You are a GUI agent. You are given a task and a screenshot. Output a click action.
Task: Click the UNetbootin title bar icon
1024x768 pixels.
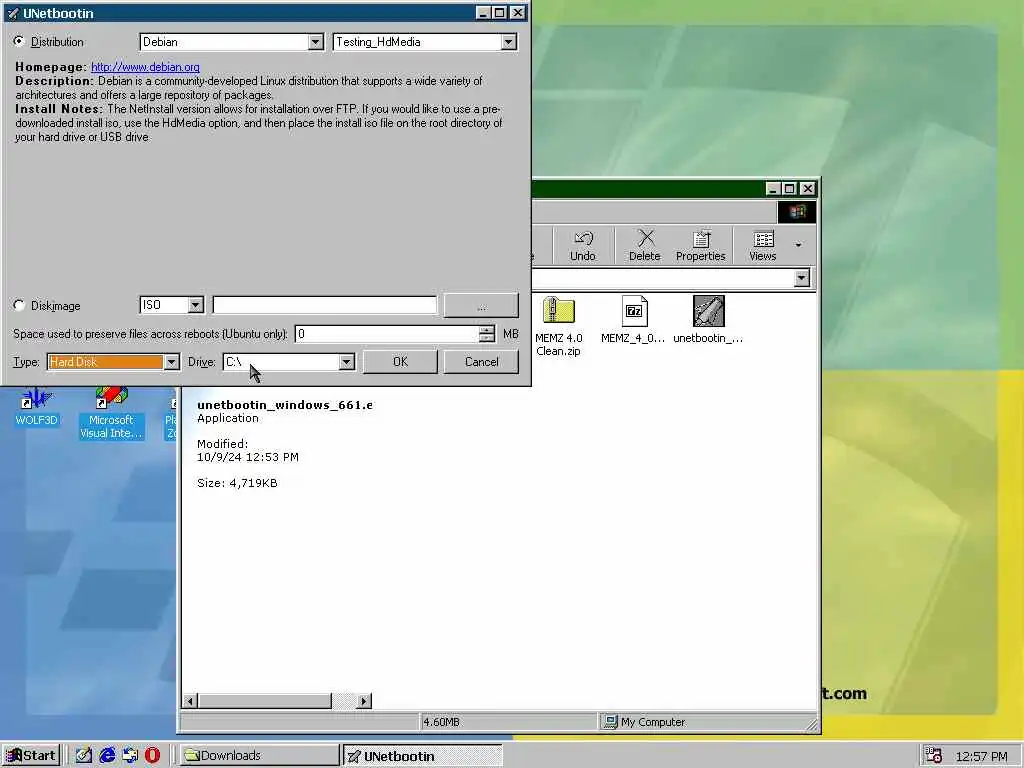click(12, 13)
